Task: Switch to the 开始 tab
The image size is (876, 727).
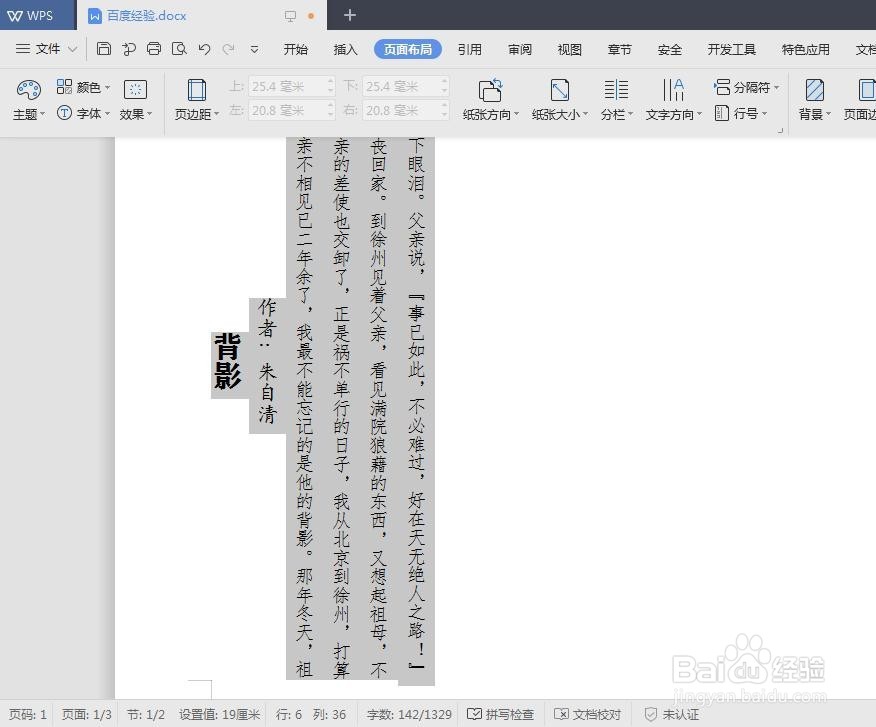Action: 296,49
